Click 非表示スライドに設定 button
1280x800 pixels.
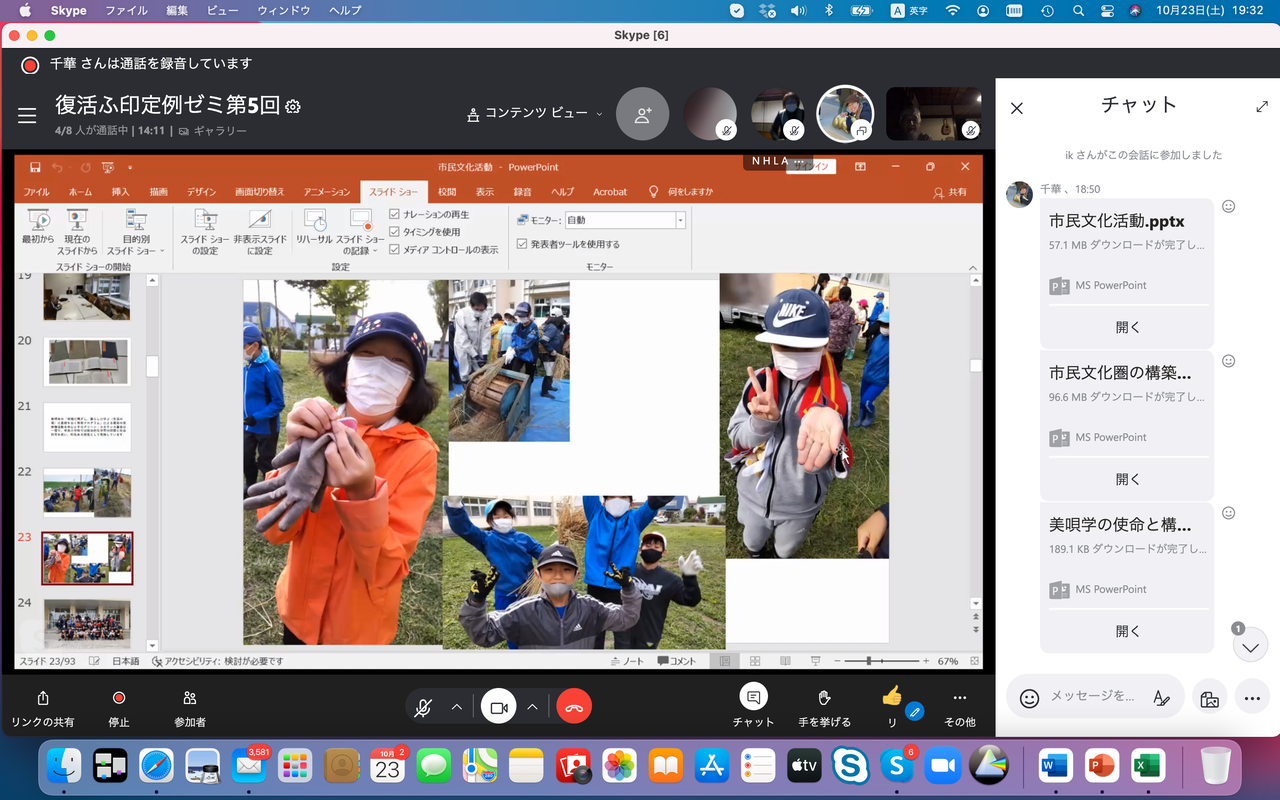coord(260,232)
